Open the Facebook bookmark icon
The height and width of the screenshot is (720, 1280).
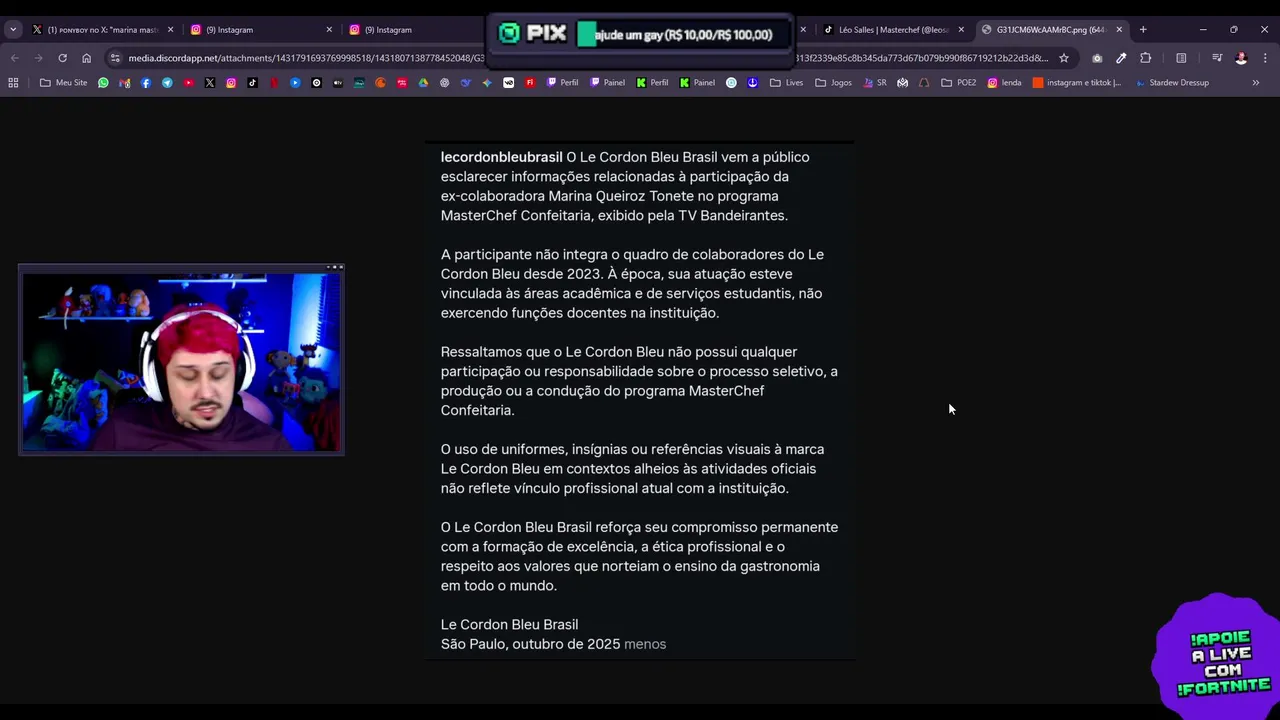point(146,83)
